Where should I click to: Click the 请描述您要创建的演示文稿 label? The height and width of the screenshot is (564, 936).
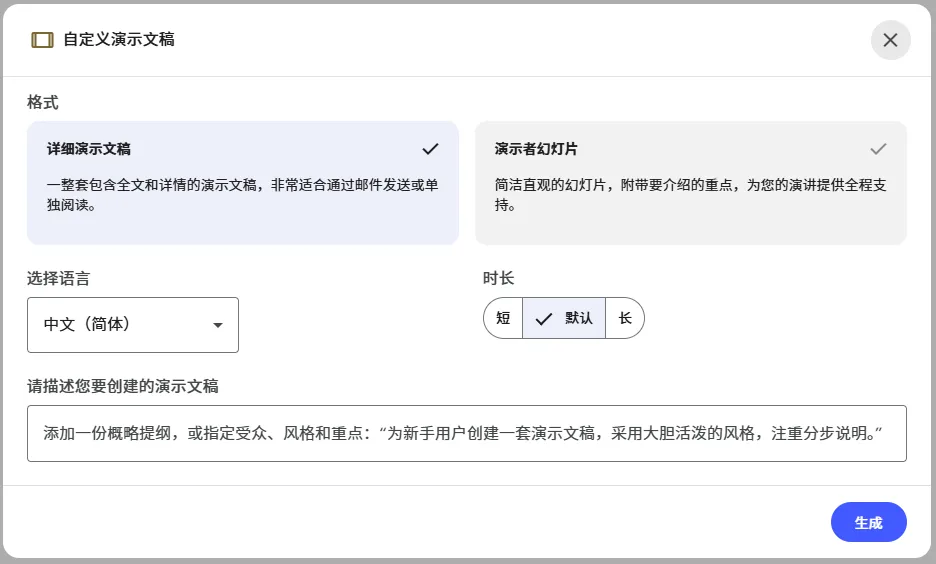[123, 386]
